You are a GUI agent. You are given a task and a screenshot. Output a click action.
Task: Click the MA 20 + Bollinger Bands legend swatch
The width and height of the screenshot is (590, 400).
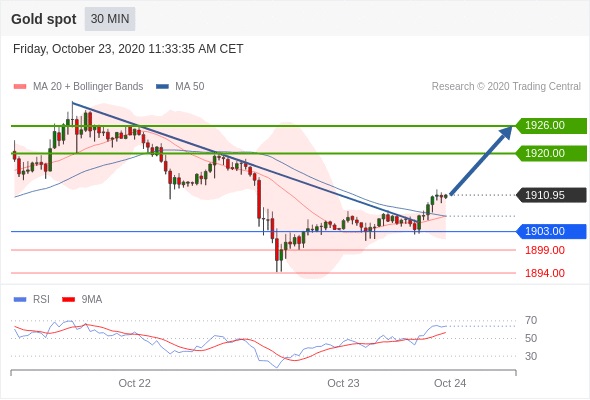click(20, 87)
